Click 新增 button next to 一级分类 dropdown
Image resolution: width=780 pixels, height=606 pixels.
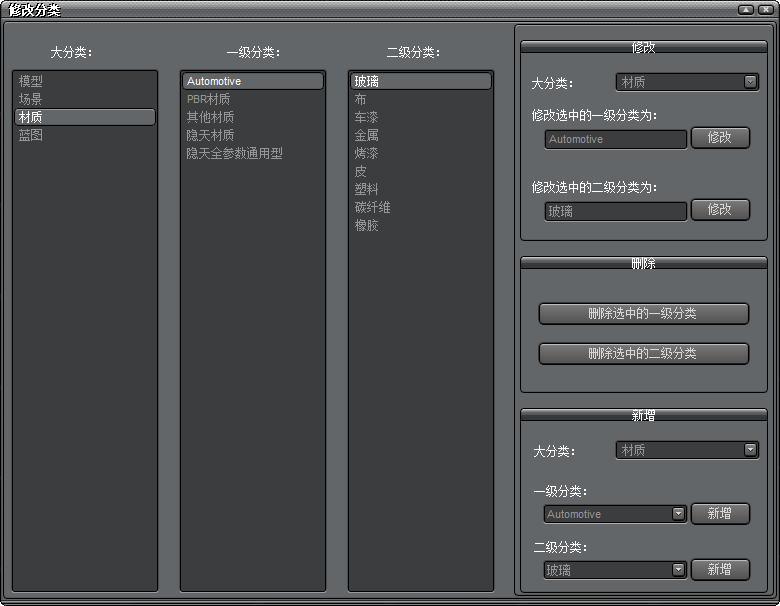(x=720, y=513)
